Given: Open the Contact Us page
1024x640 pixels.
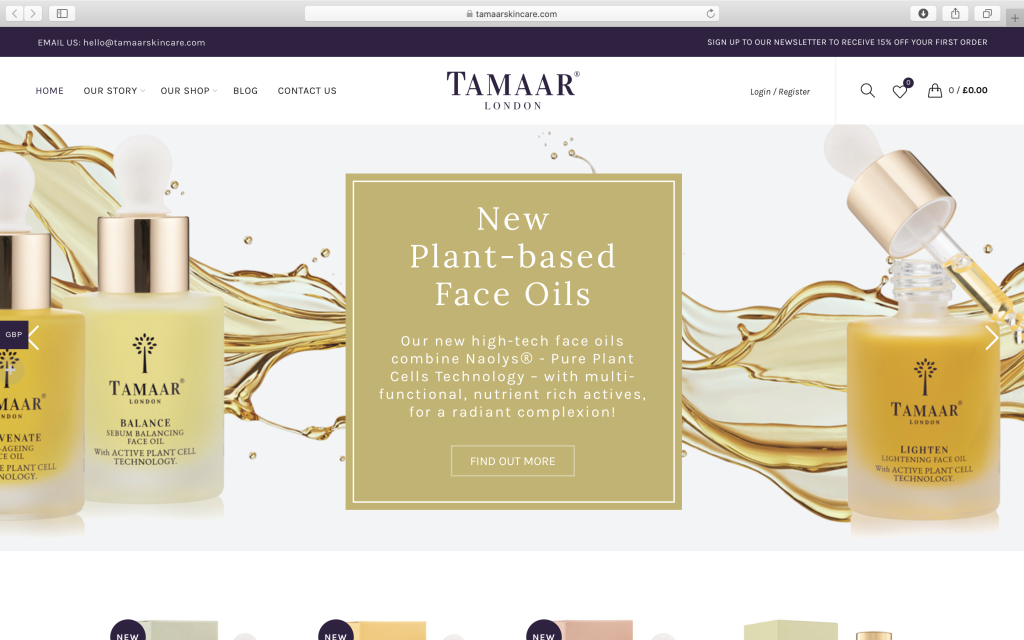Looking at the screenshot, I should click(x=307, y=91).
